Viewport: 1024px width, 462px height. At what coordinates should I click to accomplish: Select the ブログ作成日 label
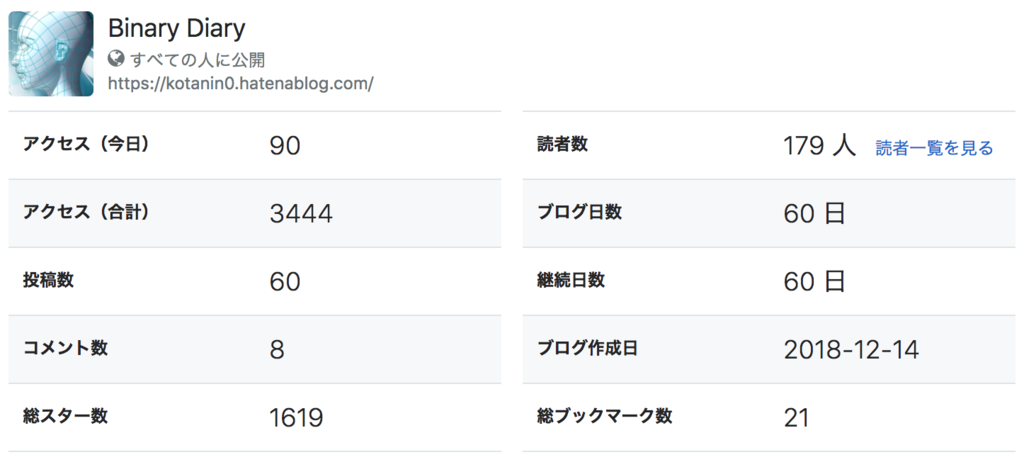pos(587,348)
